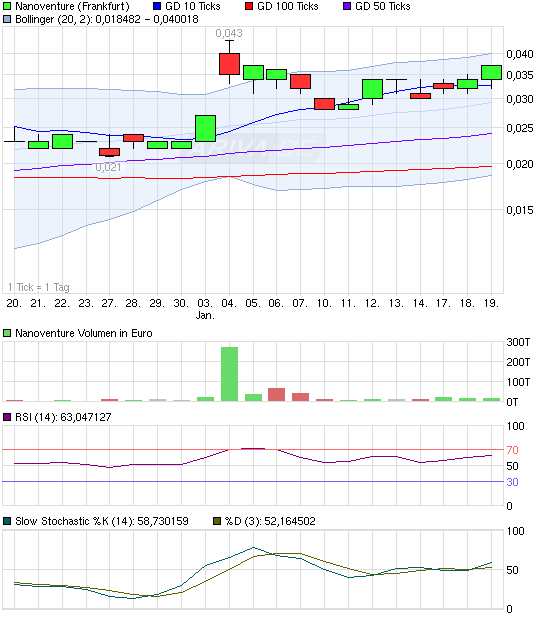545x631 pixels.
Task: Click the red candlestick on 04. Jan
Action: (x=229, y=64)
